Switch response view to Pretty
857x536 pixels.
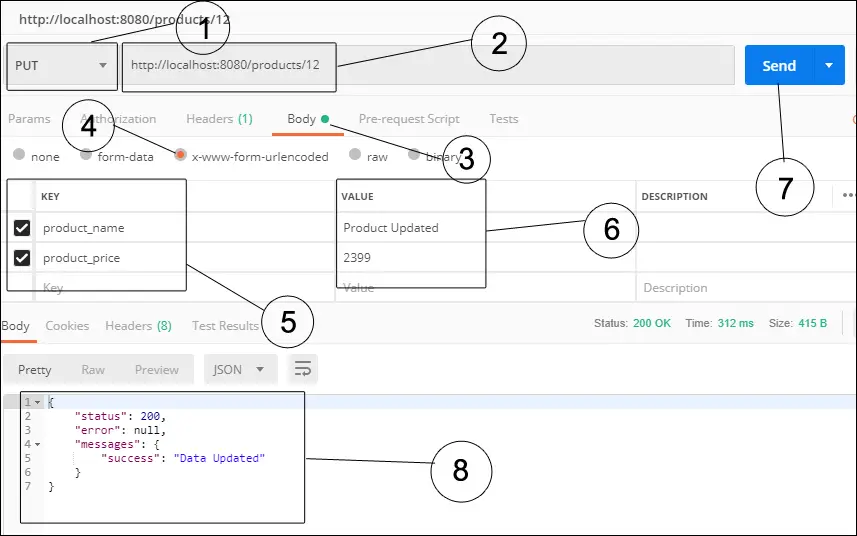click(34, 370)
